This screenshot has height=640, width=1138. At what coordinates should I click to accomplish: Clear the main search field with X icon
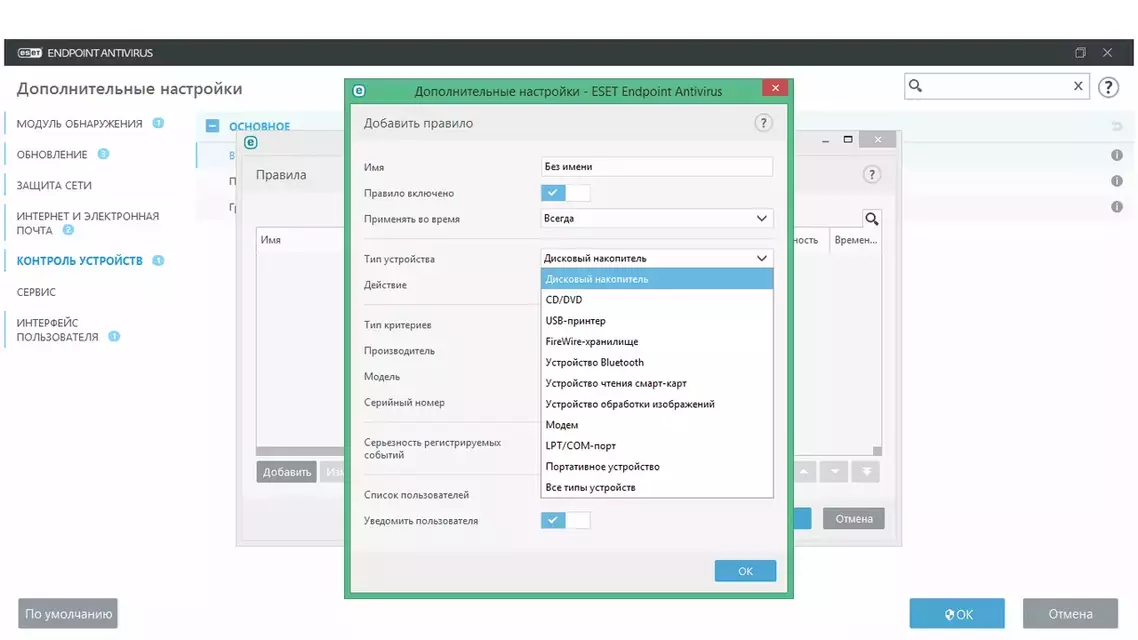(x=1078, y=86)
